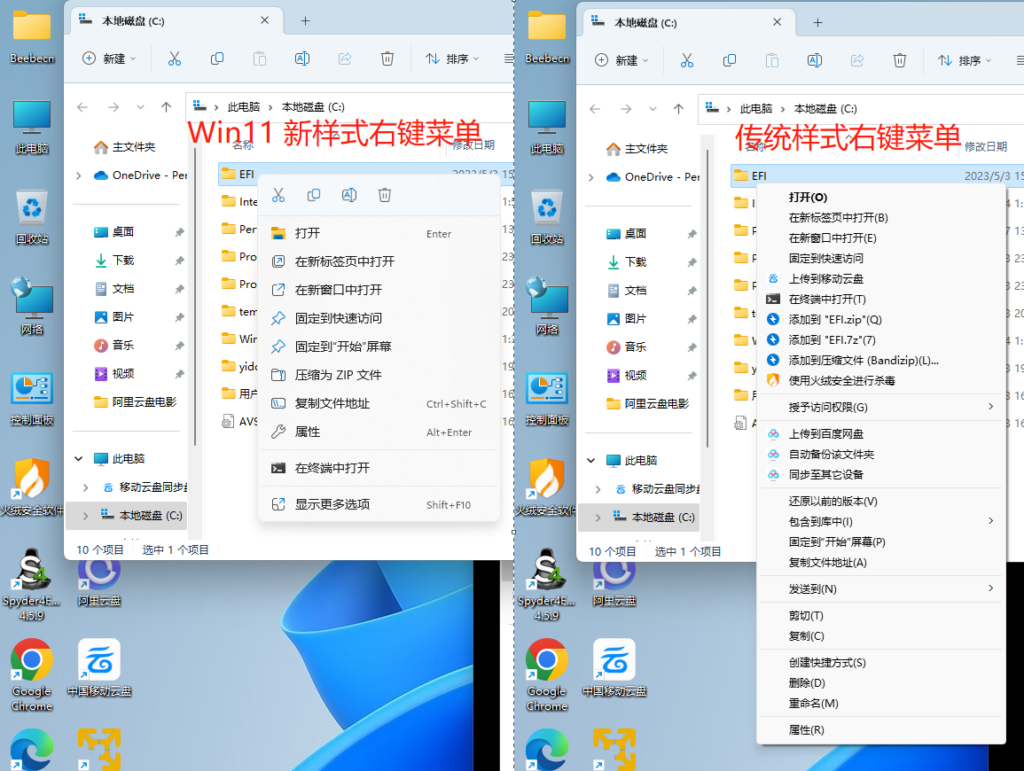Choose 在新标签页中打开 in Win11 menu
This screenshot has width=1024, height=771.
pyautogui.click(x=379, y=261)
